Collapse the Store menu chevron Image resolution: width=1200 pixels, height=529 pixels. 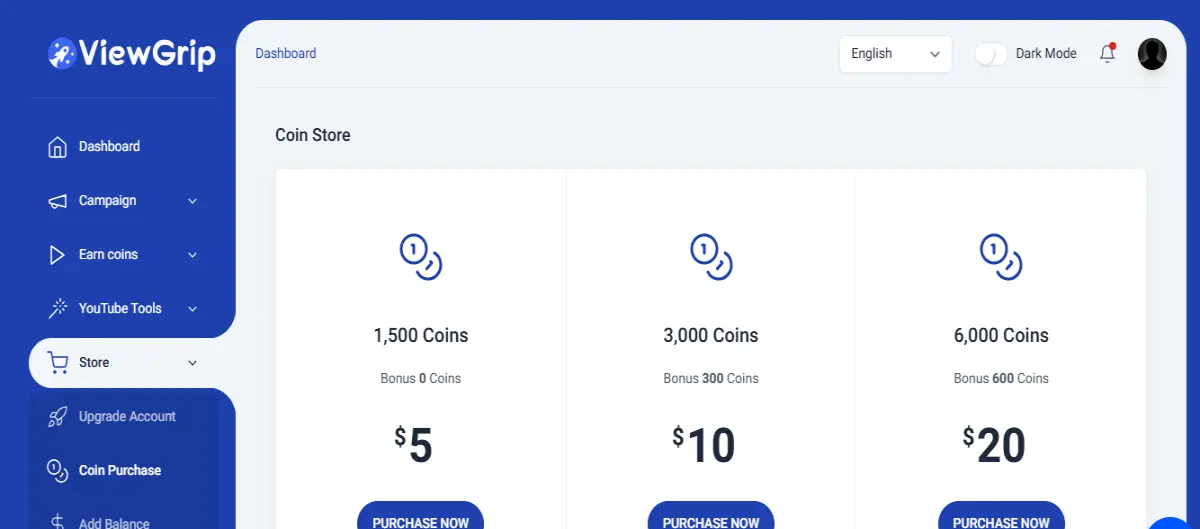click(193, 363)
